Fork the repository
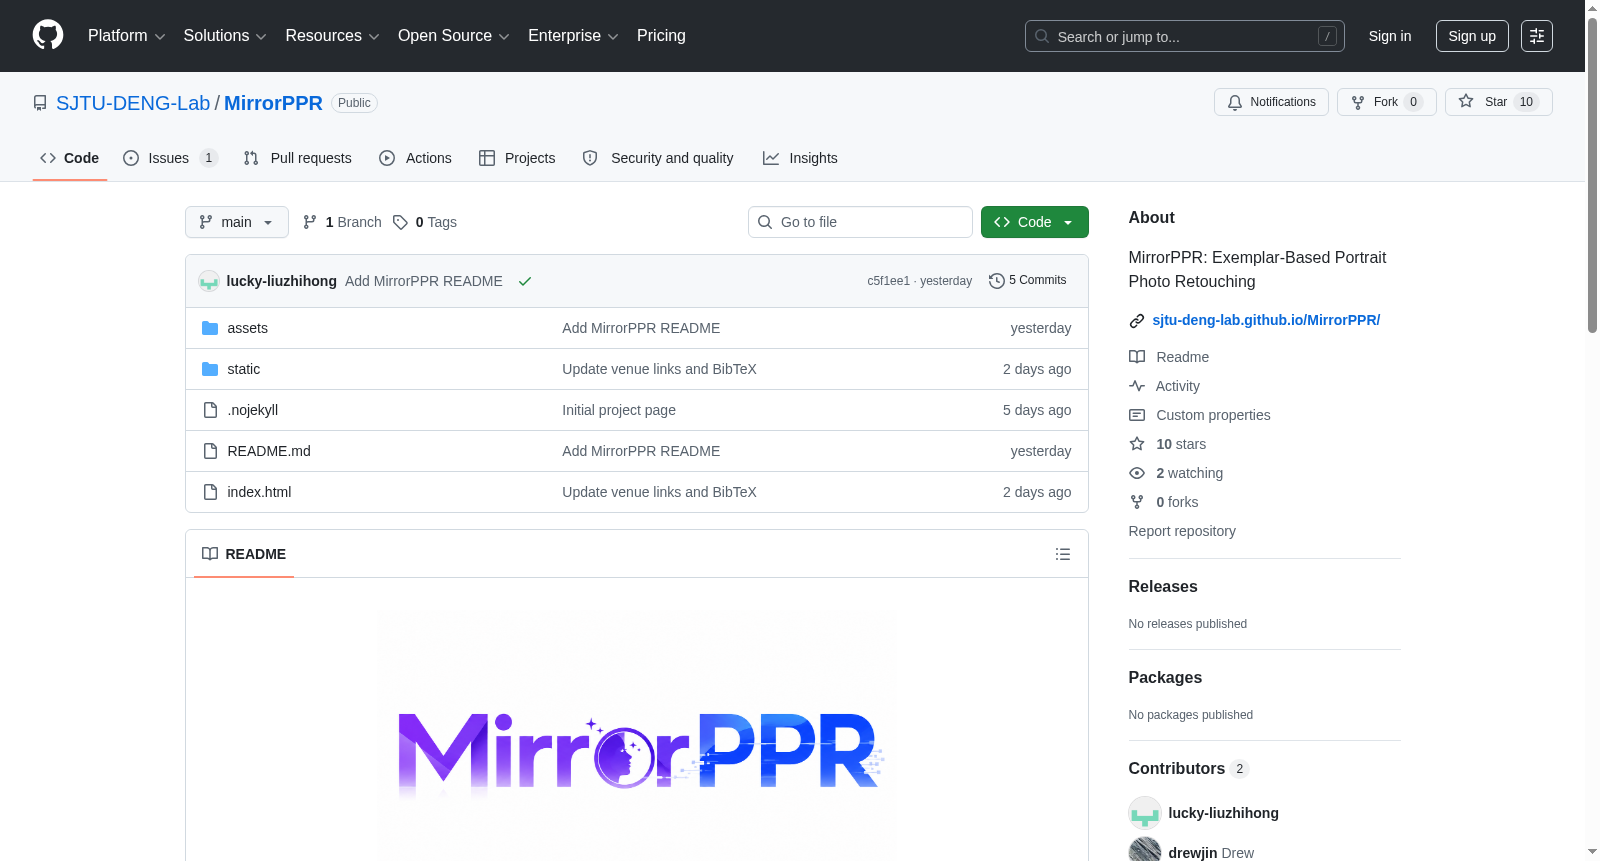 pos(1386,102)
